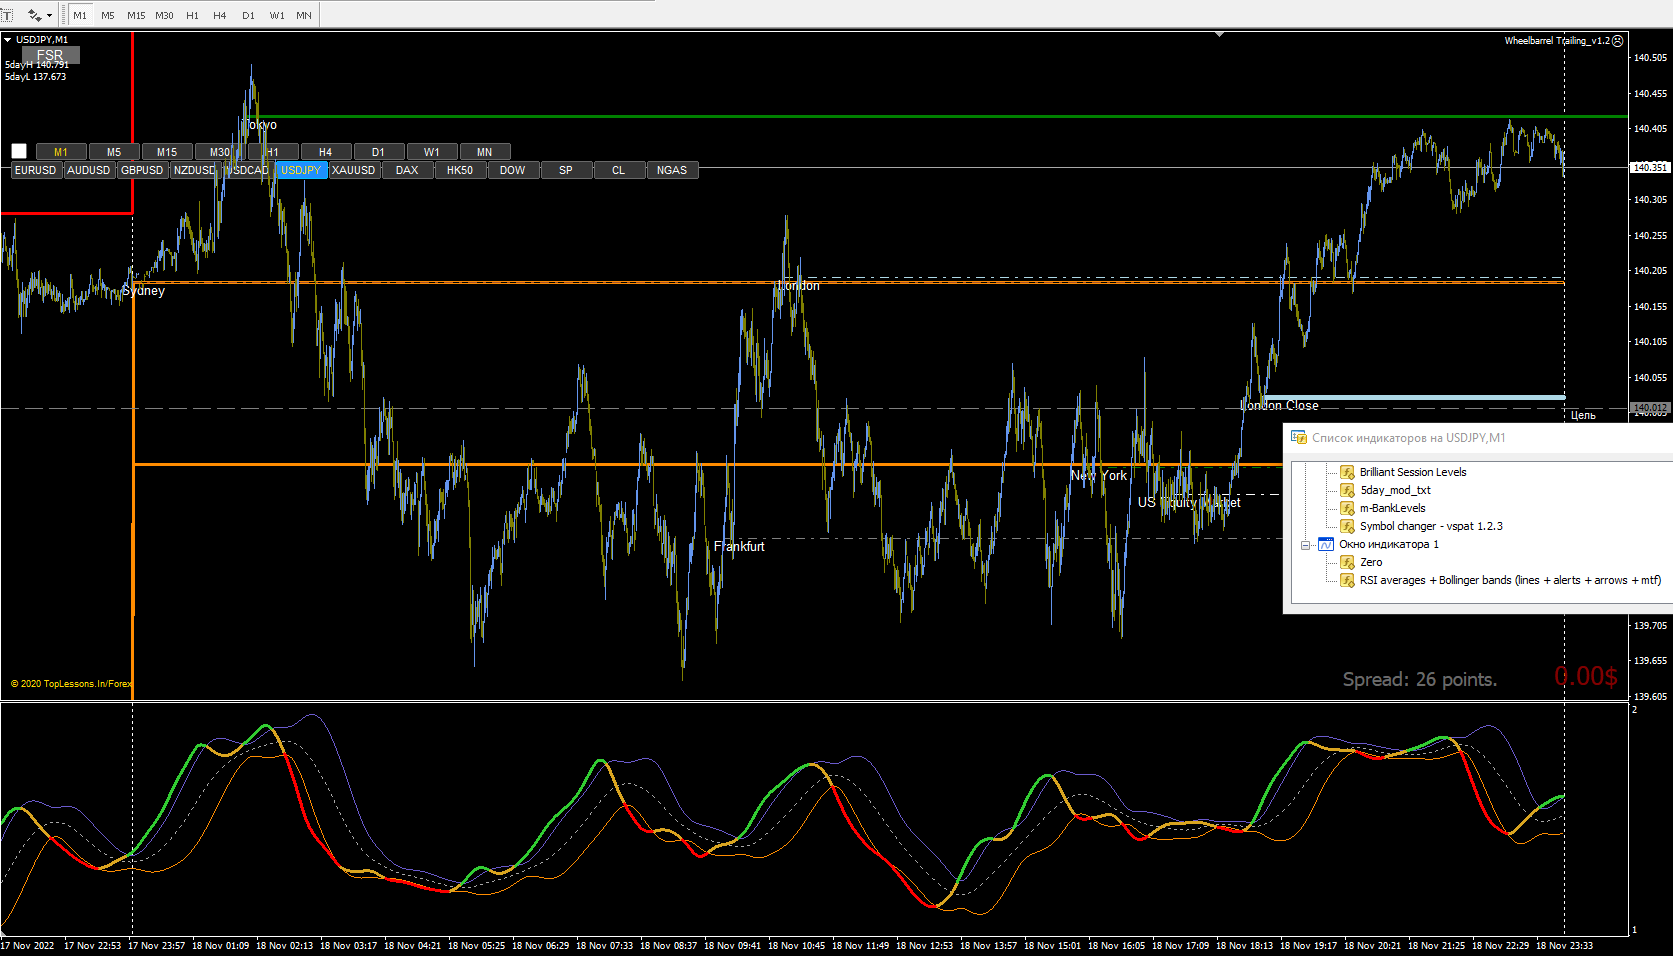Image resolution: width=1673 pixels, height=956 pixels.
Task: Select m-BankLevels in indicator list
Action: [1393, 508]
